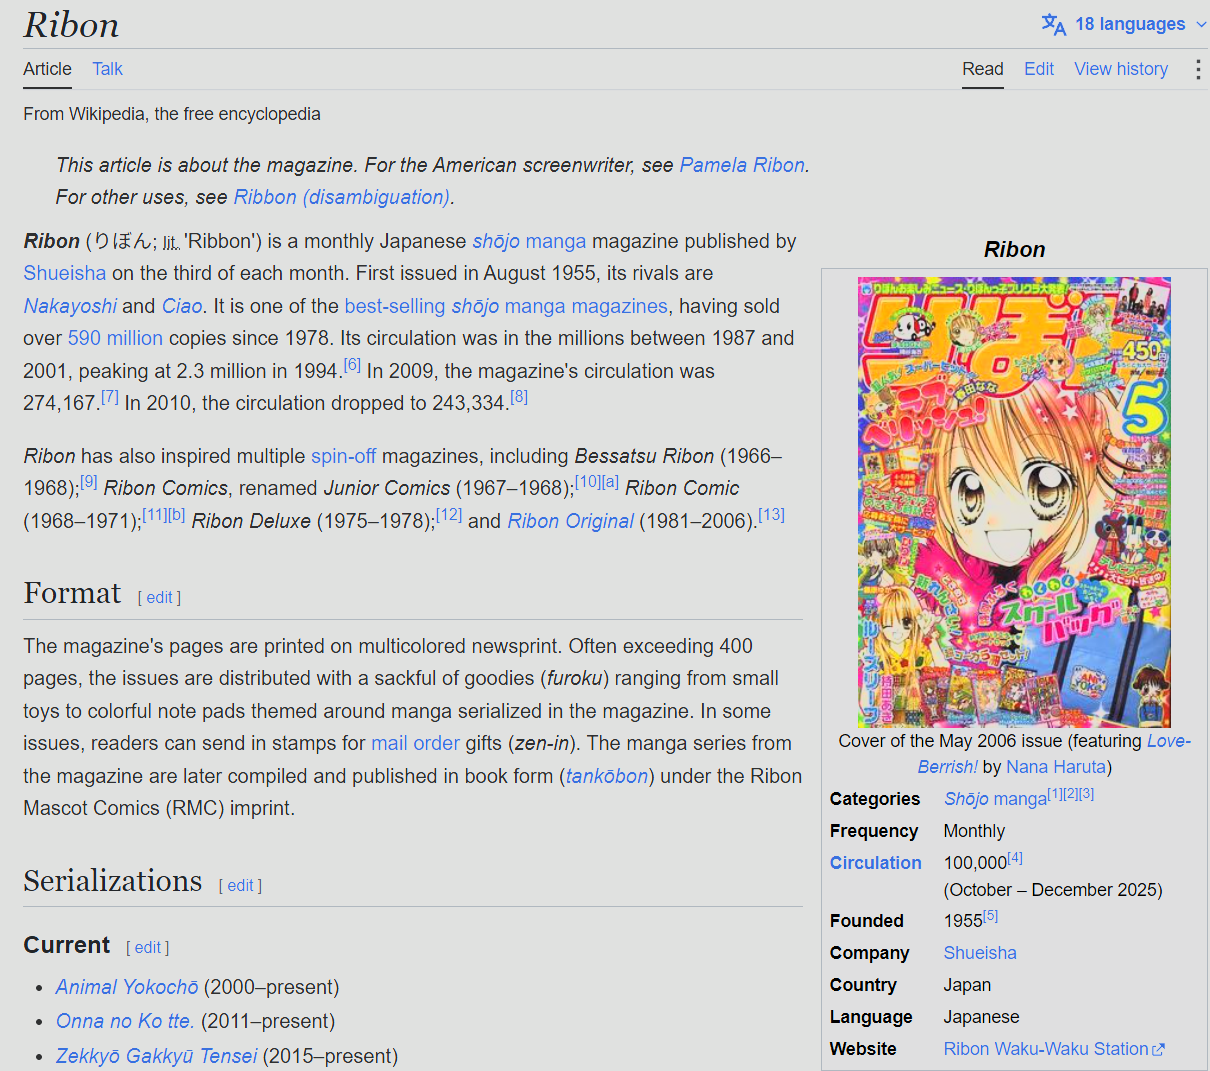This screenshot has height=1071, width=1210.
Task: Click external link icon beside Ribon Waku-Waku Station
Action: 1159,1049
